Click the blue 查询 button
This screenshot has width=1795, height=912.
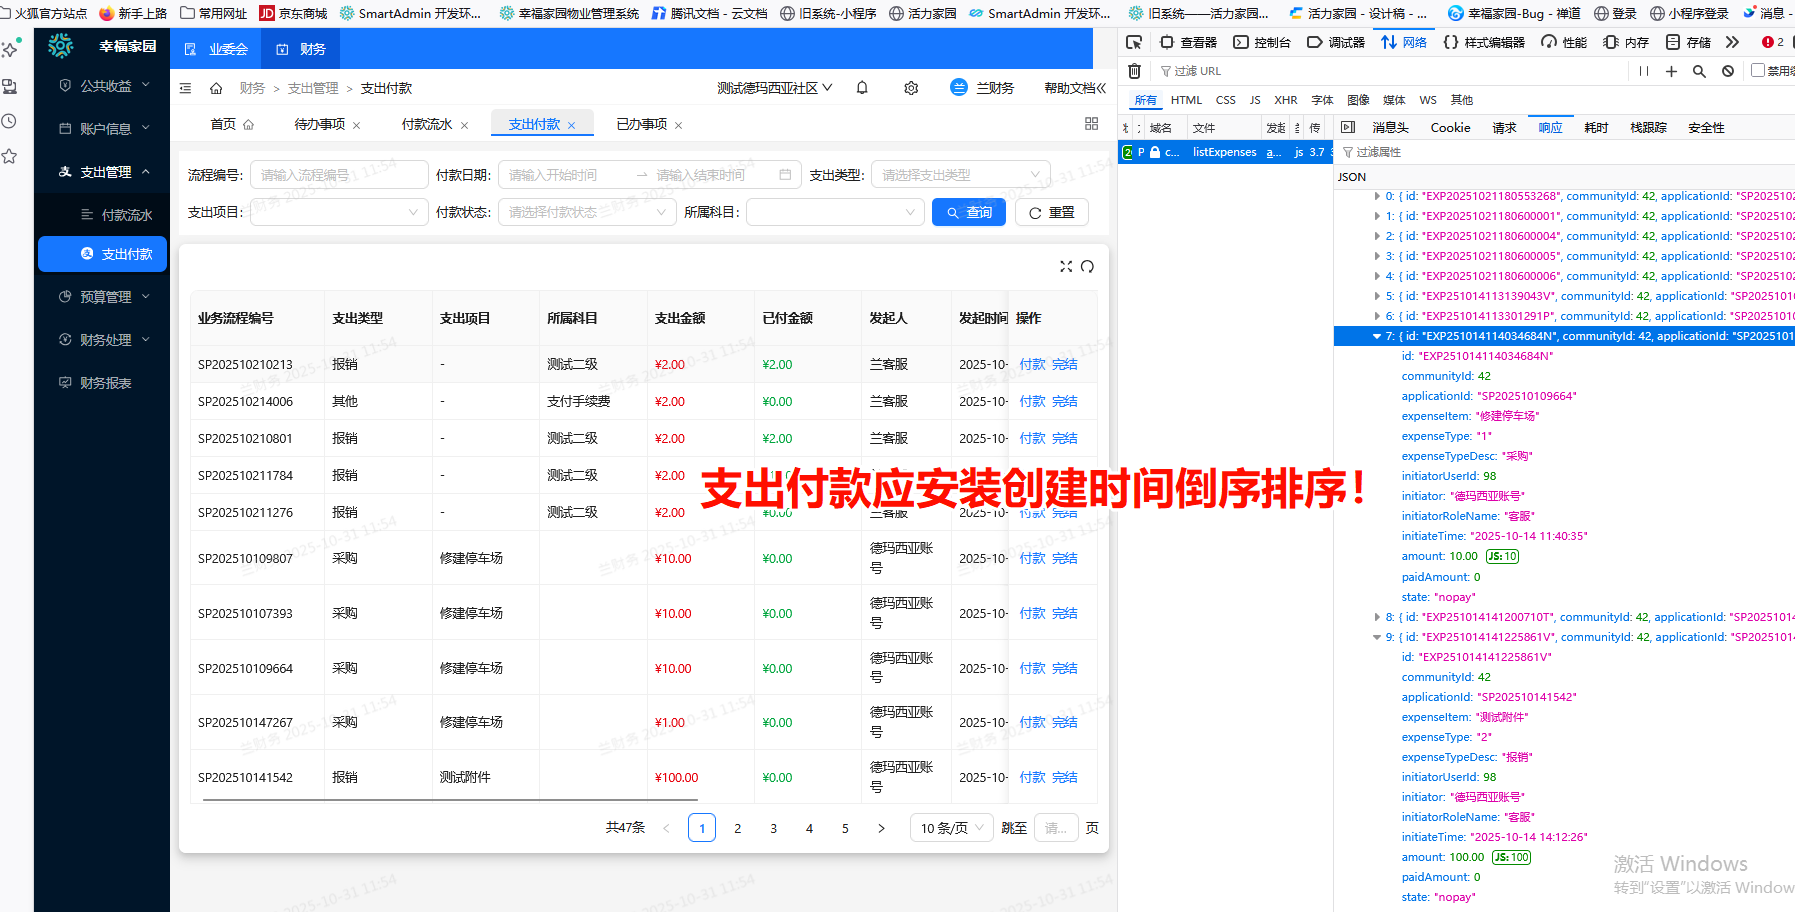point(968,212)
